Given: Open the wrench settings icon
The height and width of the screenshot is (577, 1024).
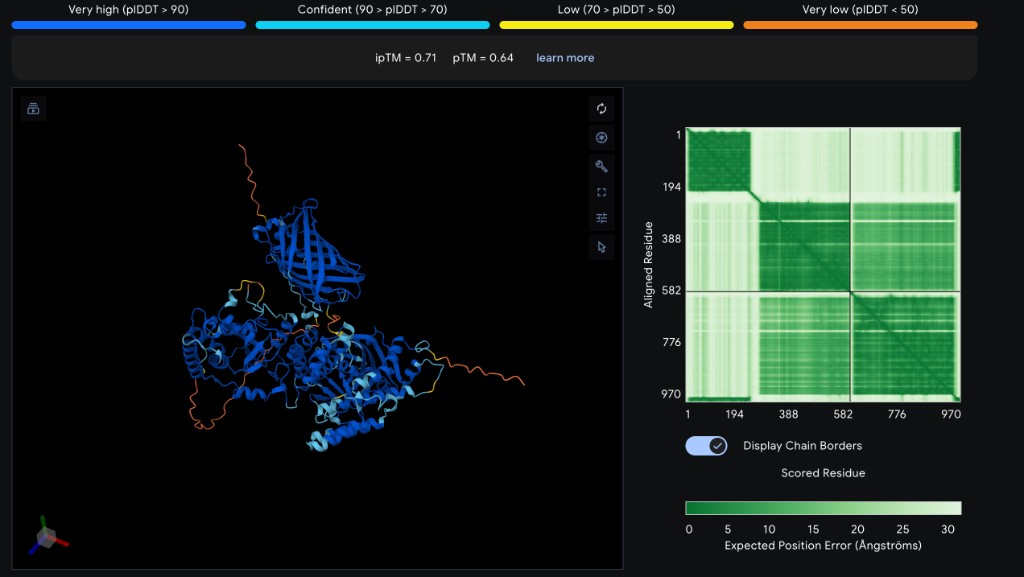Looking at the screenshot, I should click(601, 166).
